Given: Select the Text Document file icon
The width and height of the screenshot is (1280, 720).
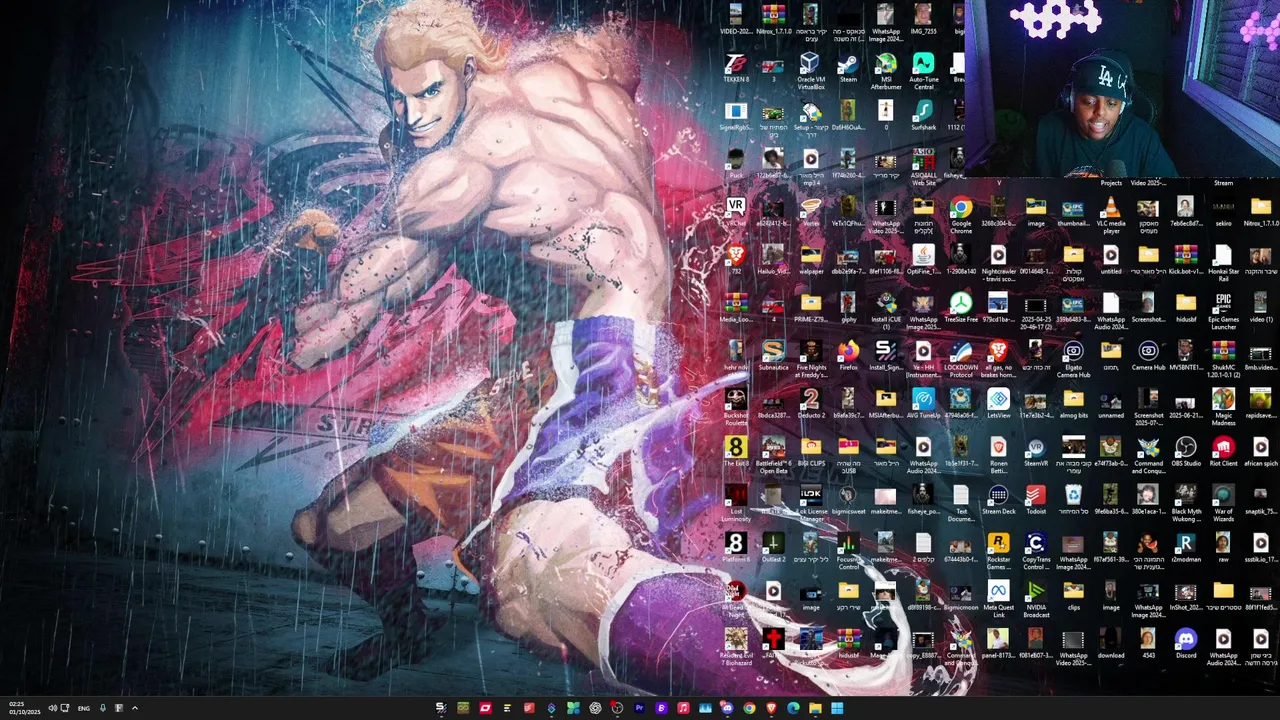Looking at the screenshot, I should tap(960, 503).
